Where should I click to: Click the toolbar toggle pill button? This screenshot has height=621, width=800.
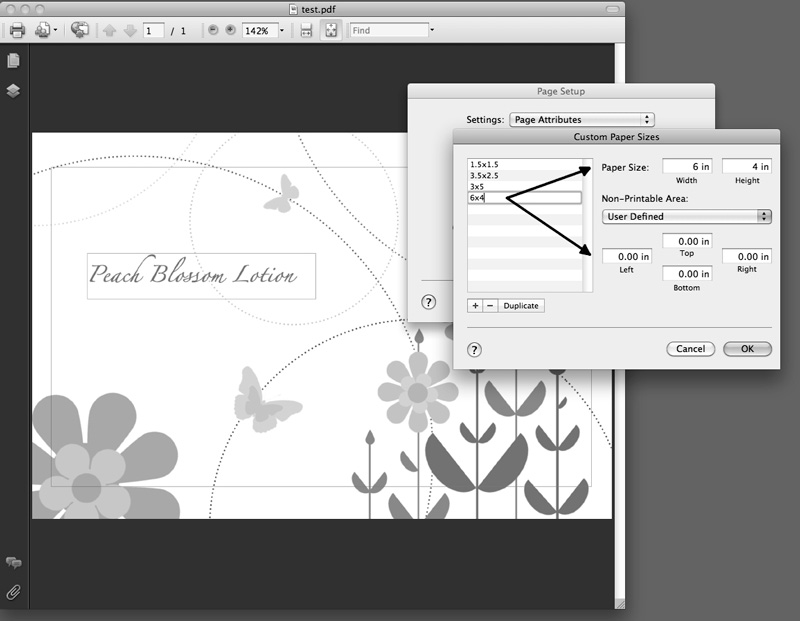612,9
